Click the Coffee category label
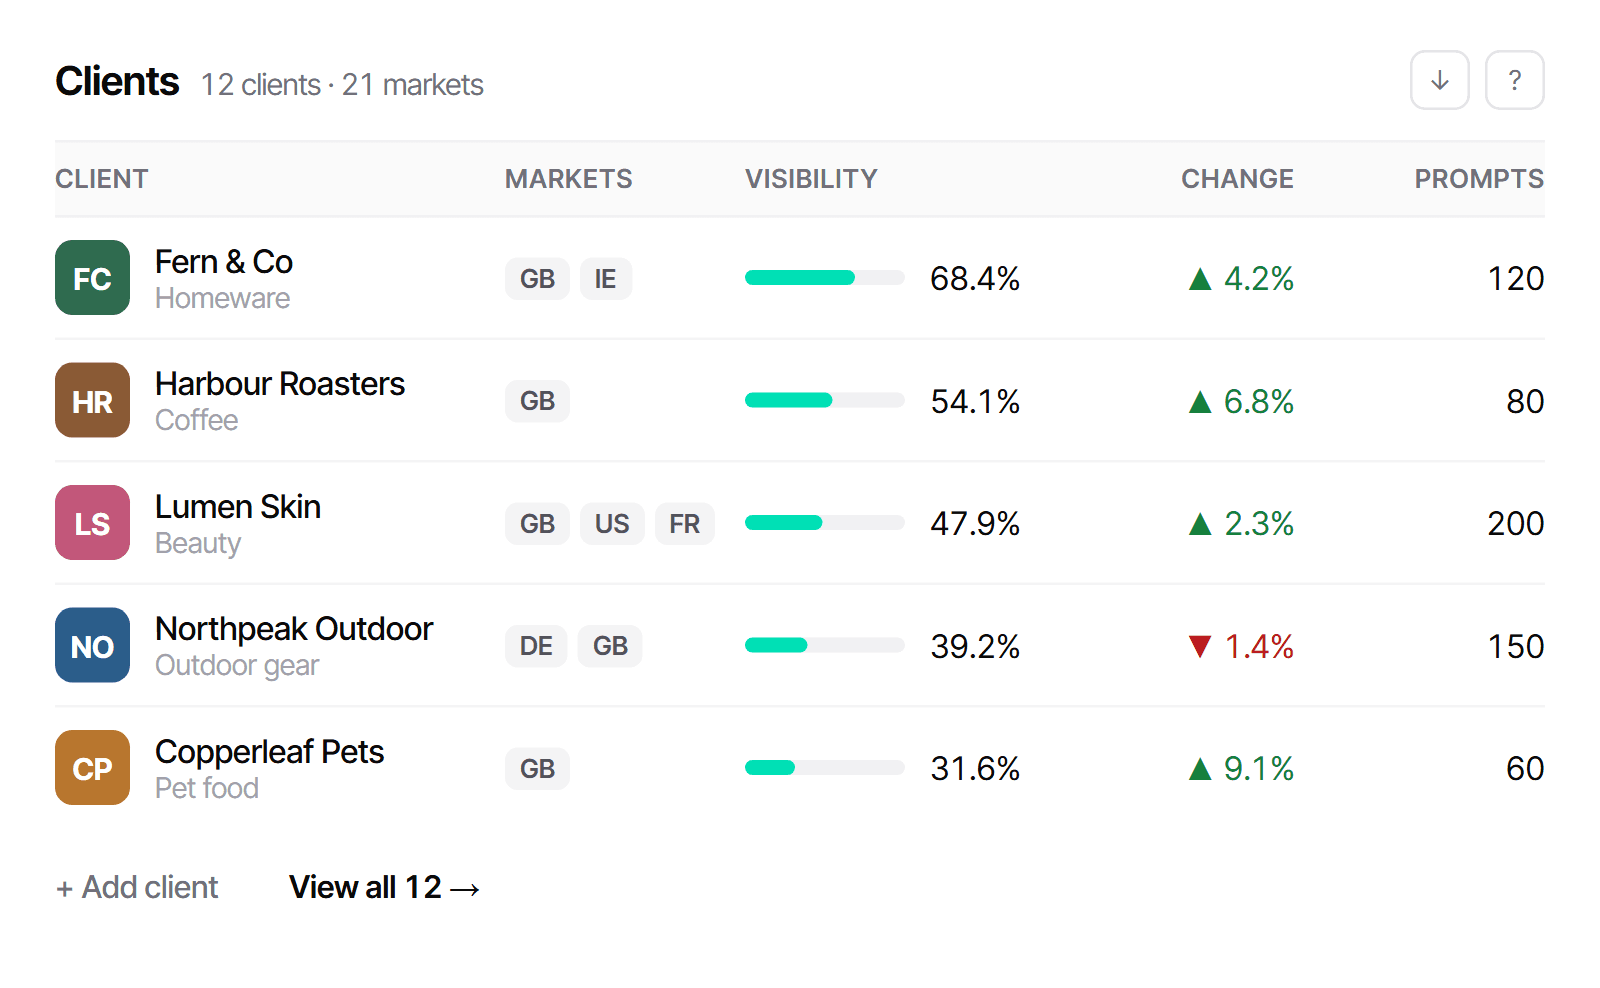This screenshot has height=988, width=1600. point(196,420)
